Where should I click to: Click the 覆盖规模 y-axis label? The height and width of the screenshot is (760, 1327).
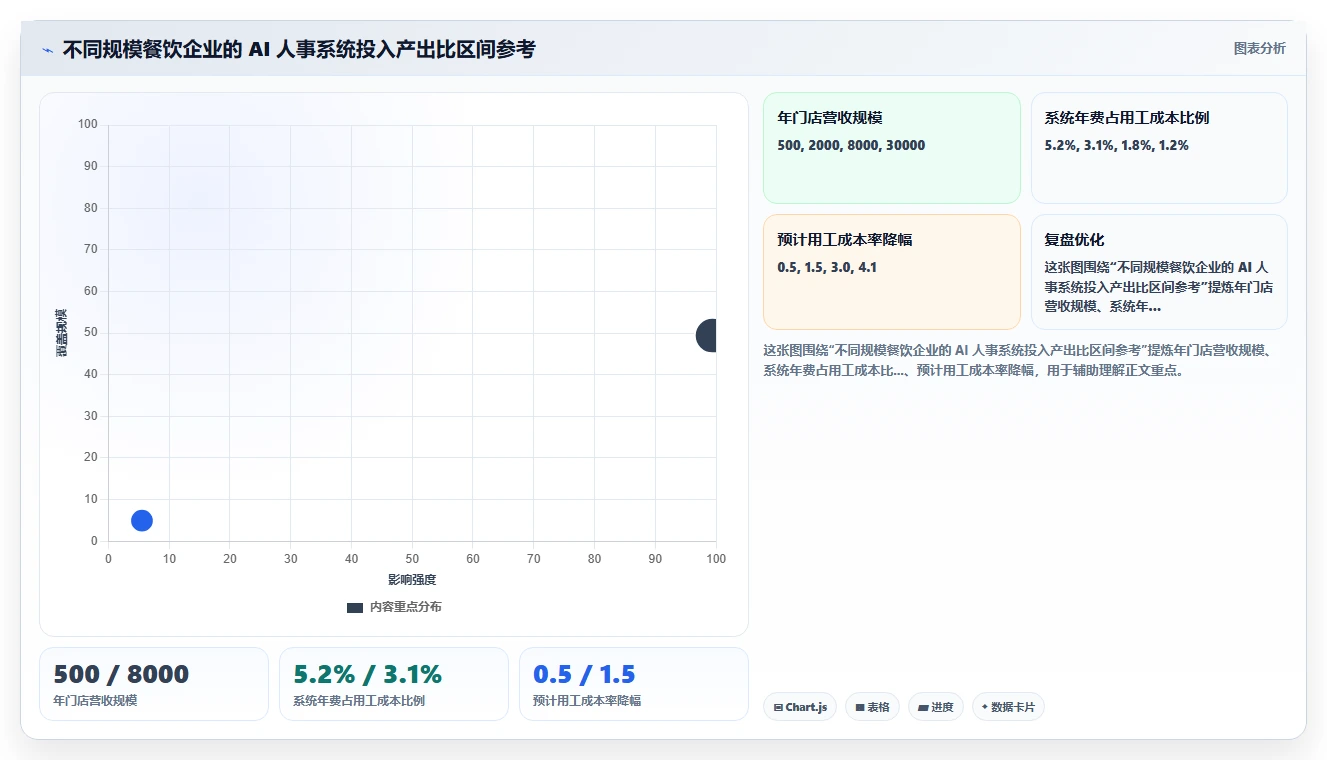tap(61, 333)
